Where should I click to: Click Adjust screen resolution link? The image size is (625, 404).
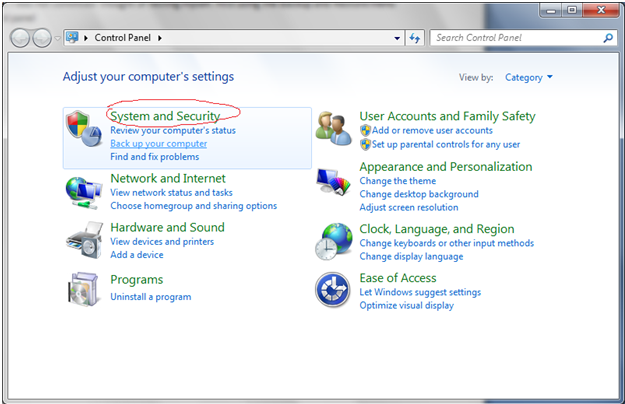(409, 208)
